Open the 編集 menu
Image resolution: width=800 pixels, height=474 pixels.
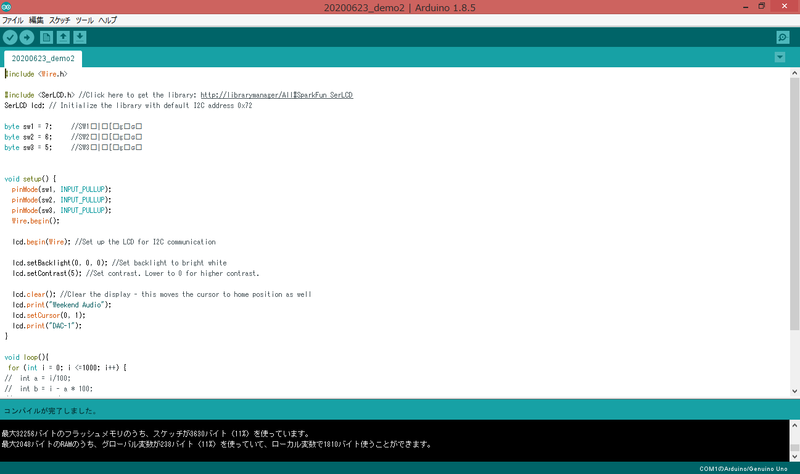(36, 20)
